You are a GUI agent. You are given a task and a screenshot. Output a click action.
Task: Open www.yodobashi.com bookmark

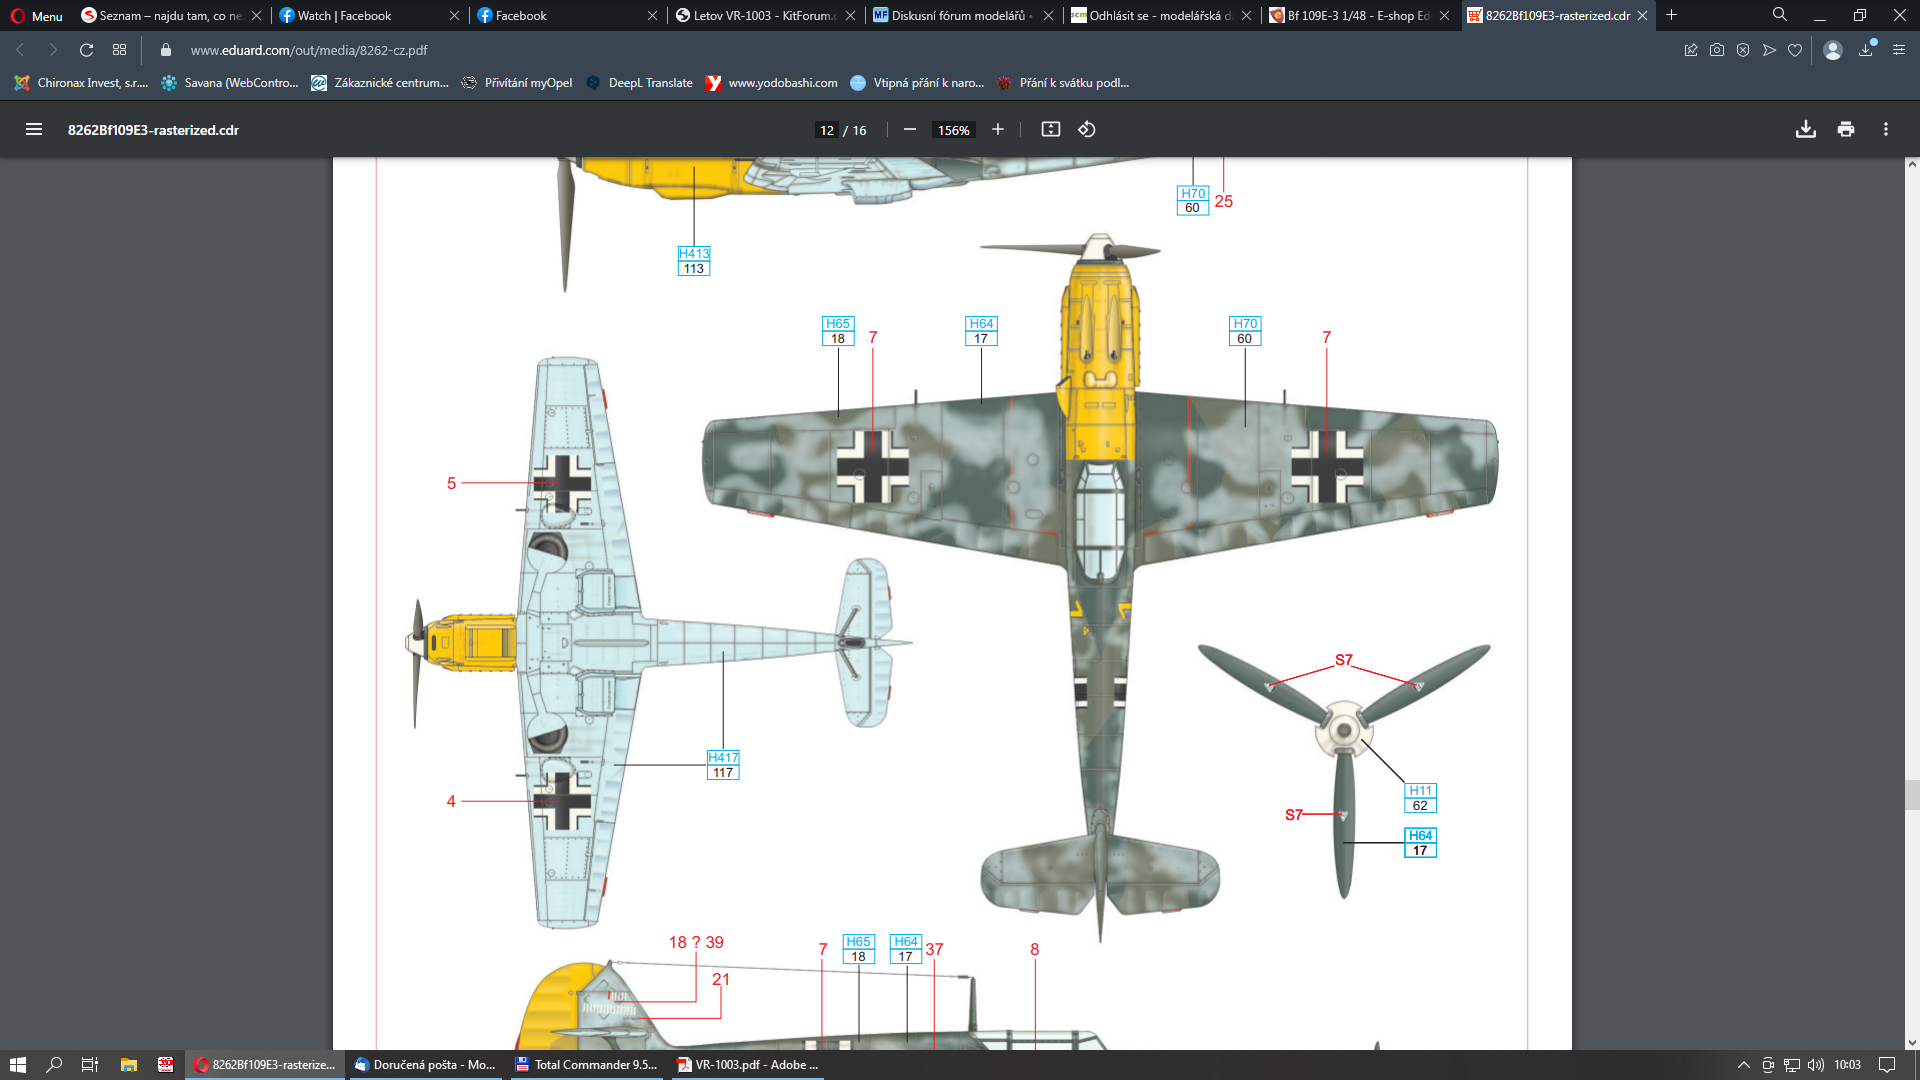pyautogui.click(x=772, y=83)
